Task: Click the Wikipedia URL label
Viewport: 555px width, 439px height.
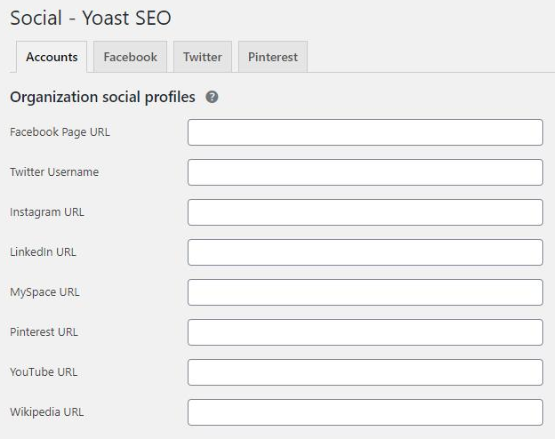Action: [47, 412]
